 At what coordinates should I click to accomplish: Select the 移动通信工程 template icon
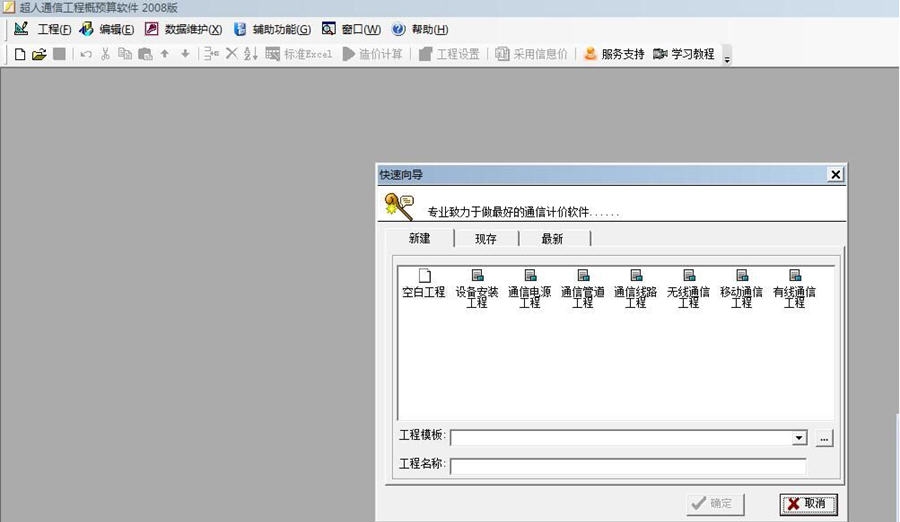pos(741,289)
